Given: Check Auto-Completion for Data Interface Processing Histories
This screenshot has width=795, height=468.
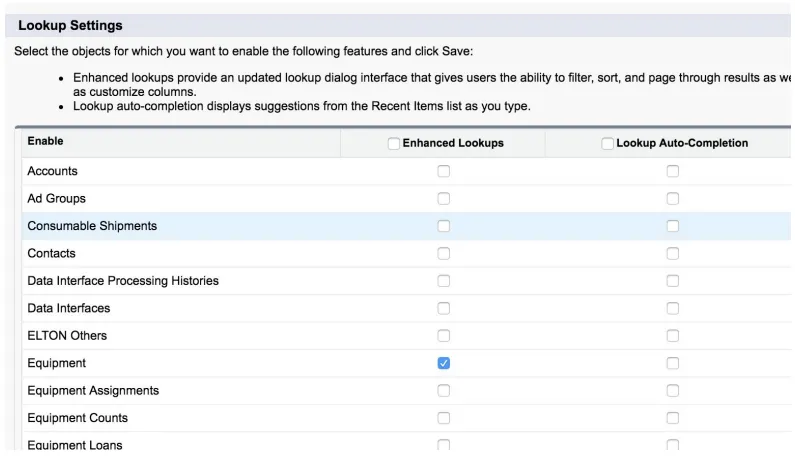Looking at the screenshot, I should coord(673,281).
